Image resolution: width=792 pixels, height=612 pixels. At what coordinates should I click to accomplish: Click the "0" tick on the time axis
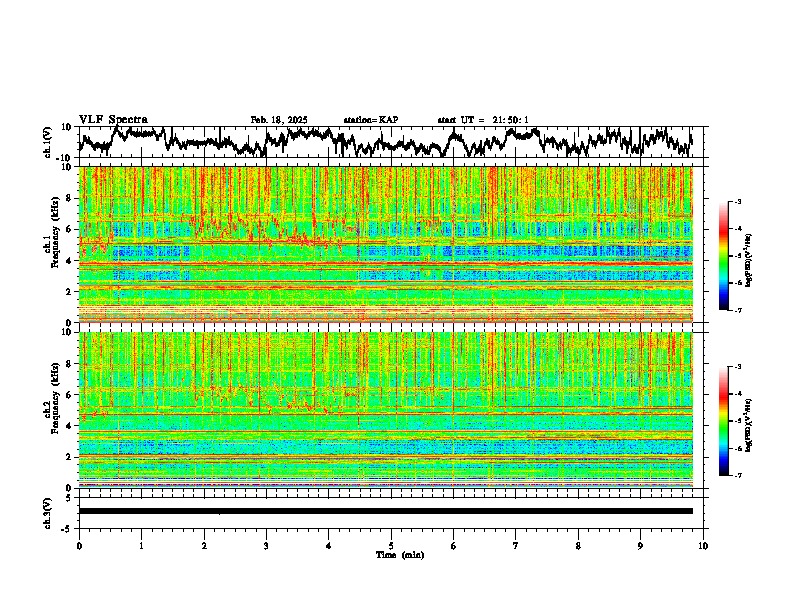point(79,546)
